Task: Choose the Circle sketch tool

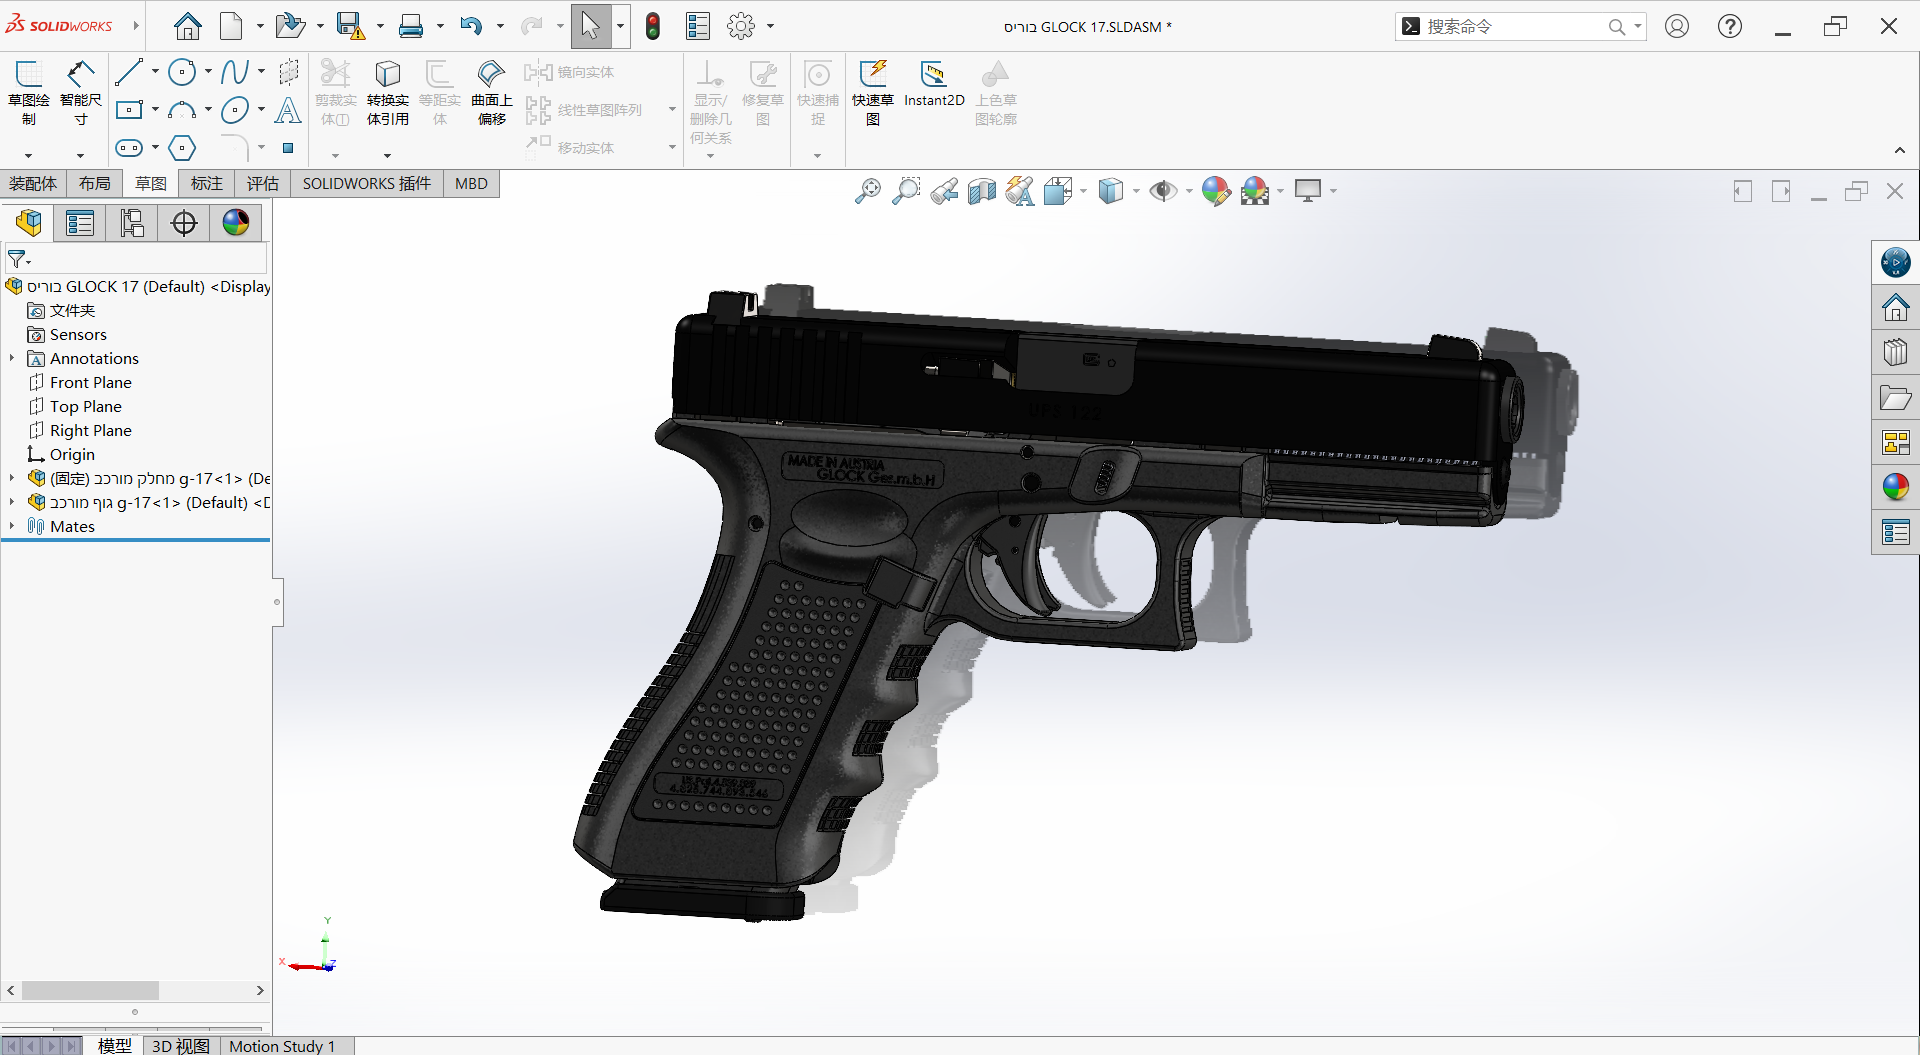Action: coord(182,72)
